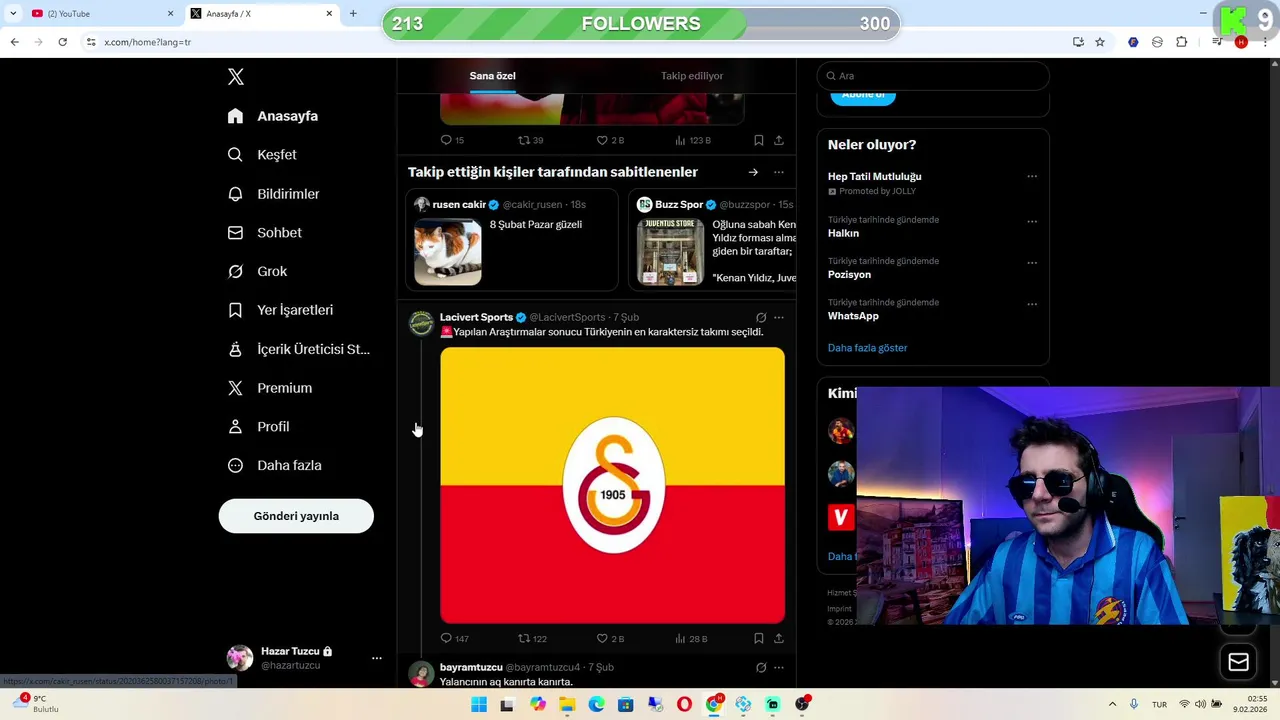1280x720 pixels.
Task: Open rusen cakir profile link
Action: tap(459, 204)
